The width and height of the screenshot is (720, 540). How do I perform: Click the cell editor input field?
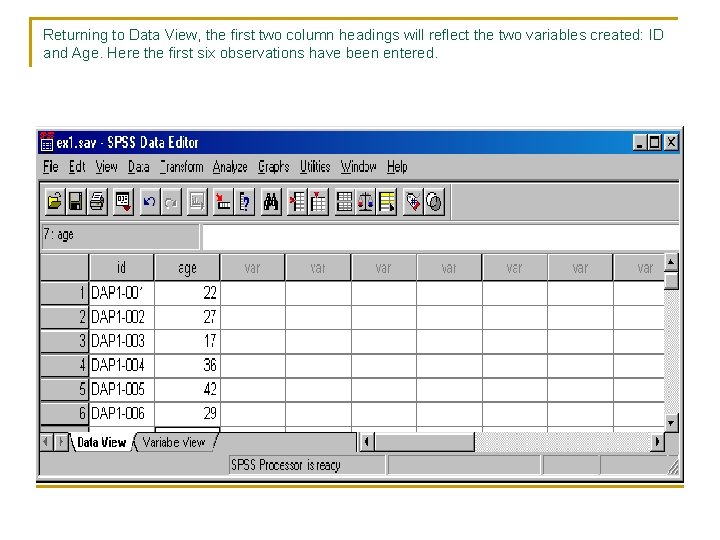click(x=441, y=237)
